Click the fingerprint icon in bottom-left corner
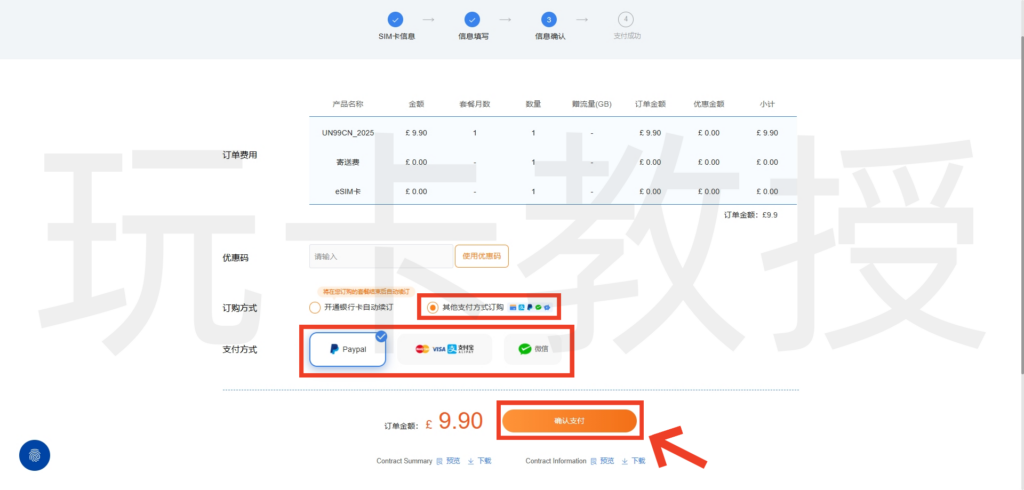1024x490 pixels. [35, 455]
